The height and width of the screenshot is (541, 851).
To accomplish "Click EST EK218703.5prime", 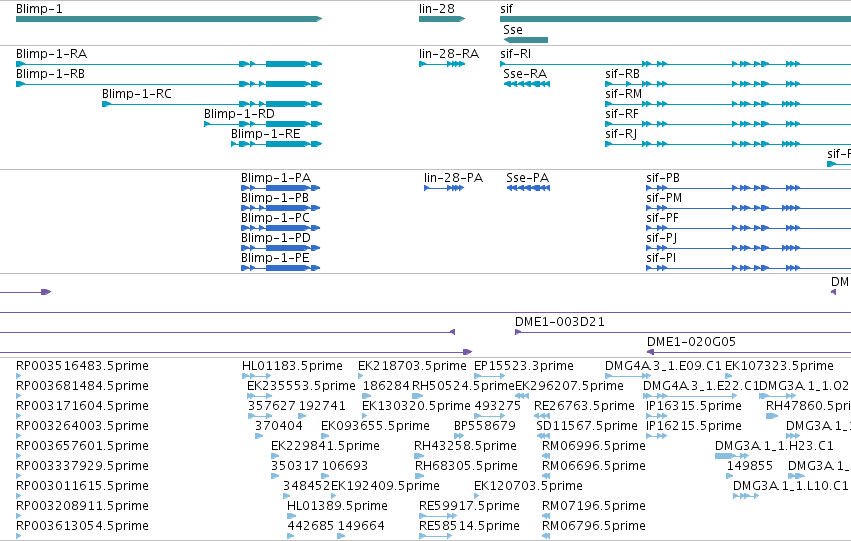I will point(412,366).
